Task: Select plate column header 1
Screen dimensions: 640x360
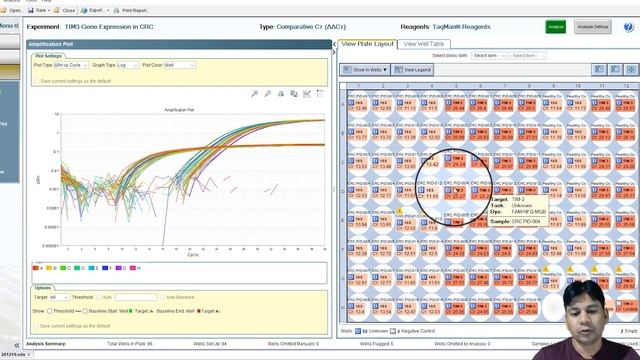Action: (358, 86)
